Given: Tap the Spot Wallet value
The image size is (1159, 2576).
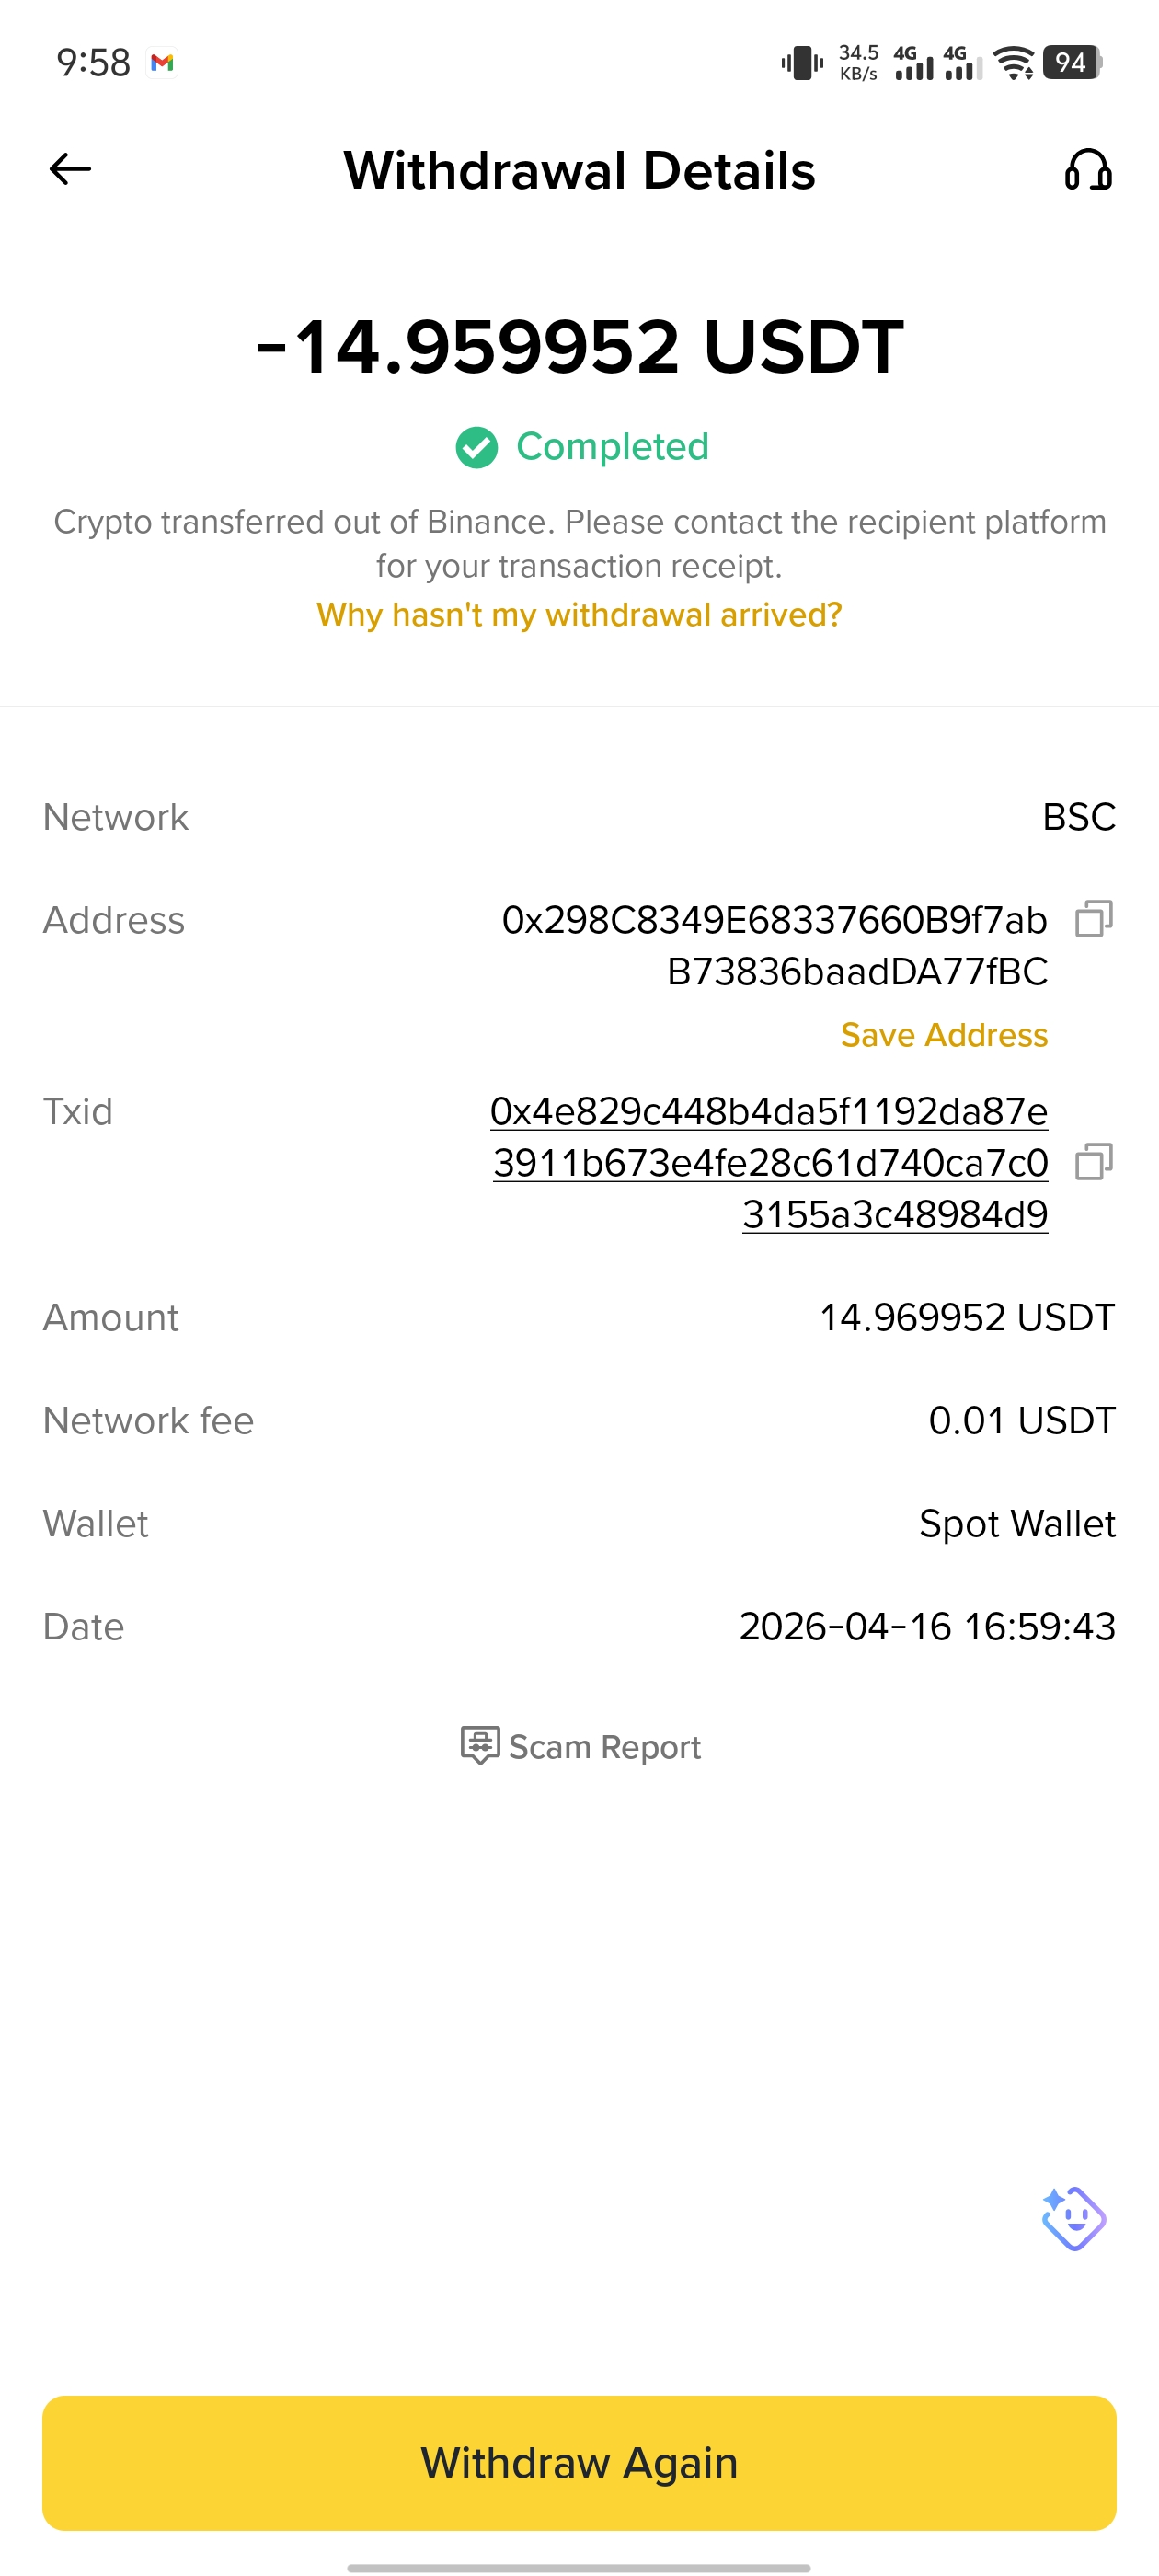Looking at the screenshot, I should pos(1016,1524).
